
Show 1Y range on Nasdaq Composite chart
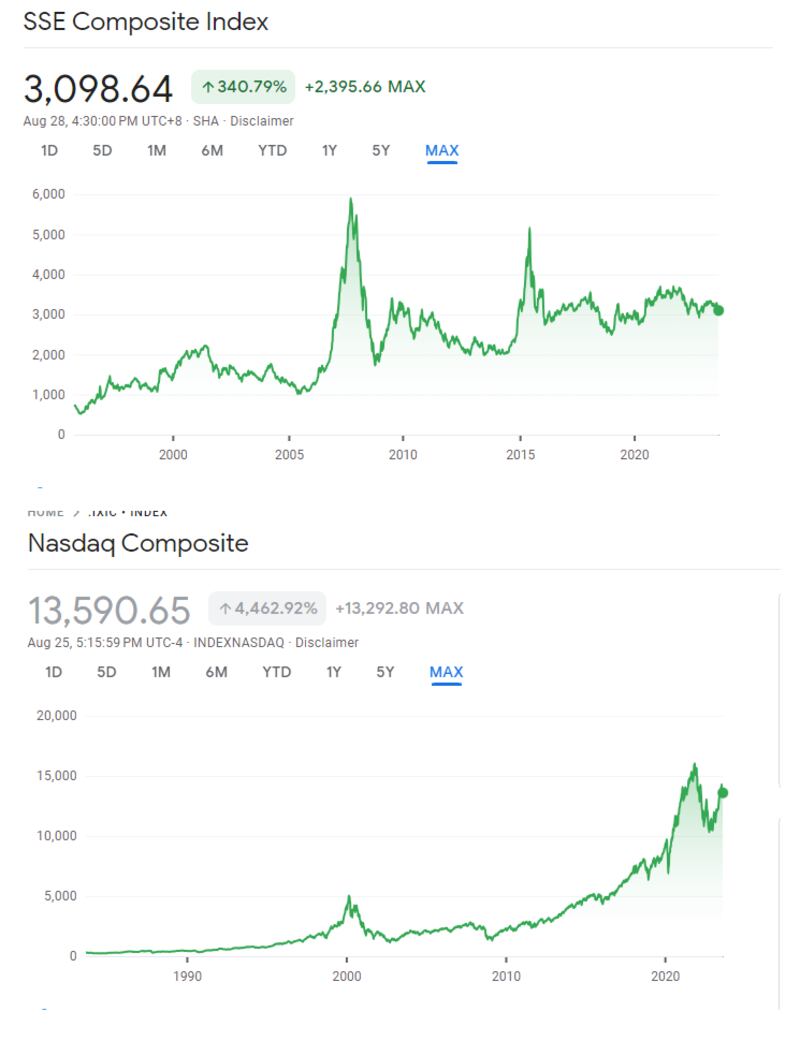[x=334, y=672]
